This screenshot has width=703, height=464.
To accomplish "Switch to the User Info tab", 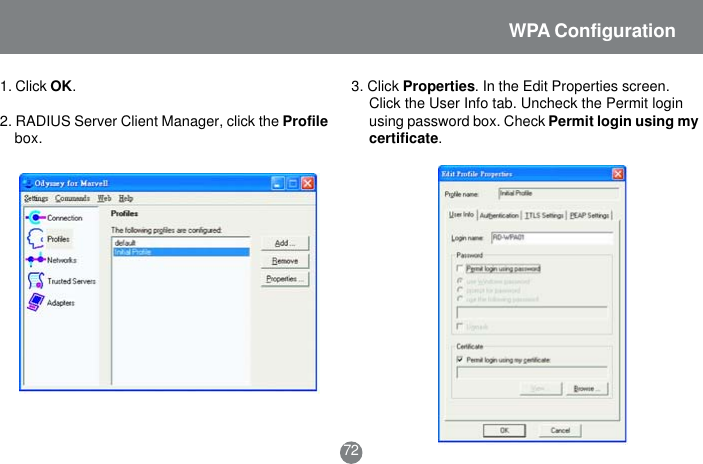I will click(461, 215).
